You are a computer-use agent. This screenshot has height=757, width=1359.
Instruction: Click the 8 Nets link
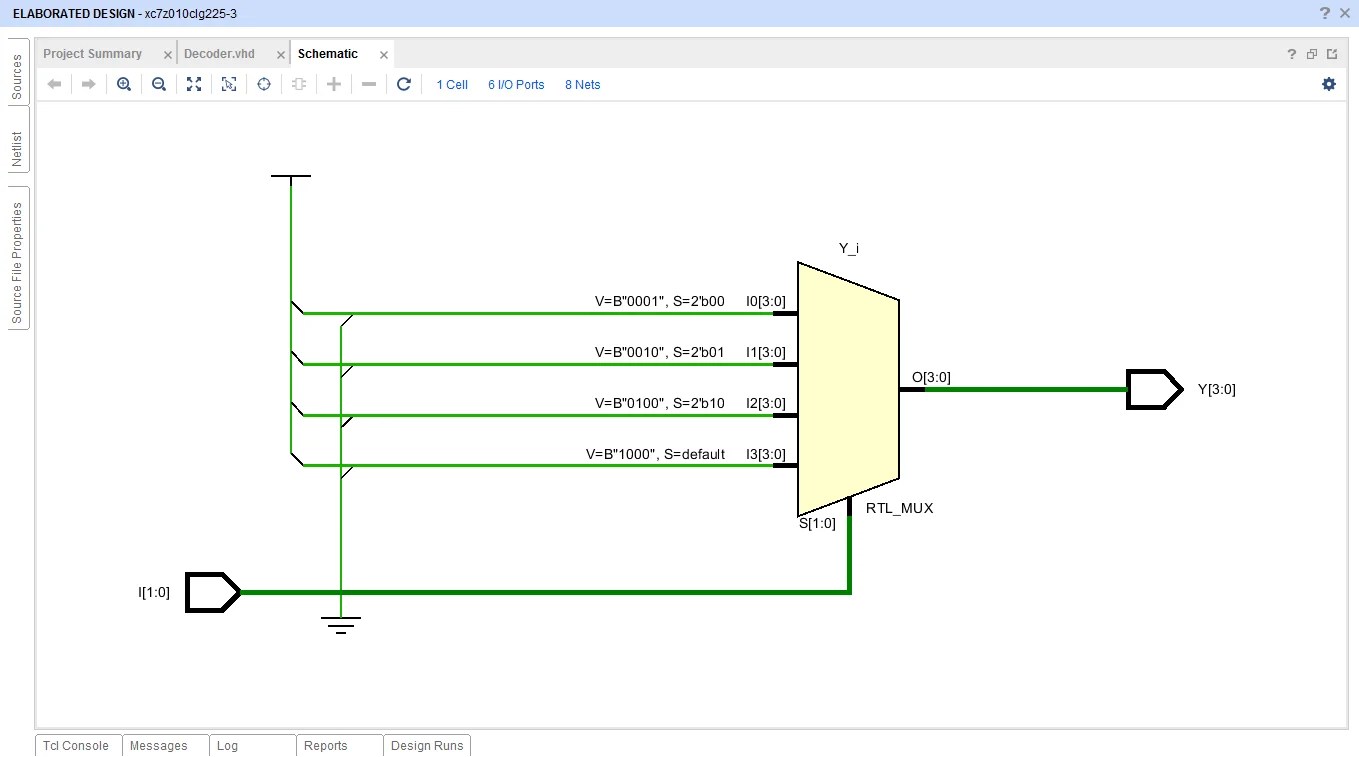(582, 85)
